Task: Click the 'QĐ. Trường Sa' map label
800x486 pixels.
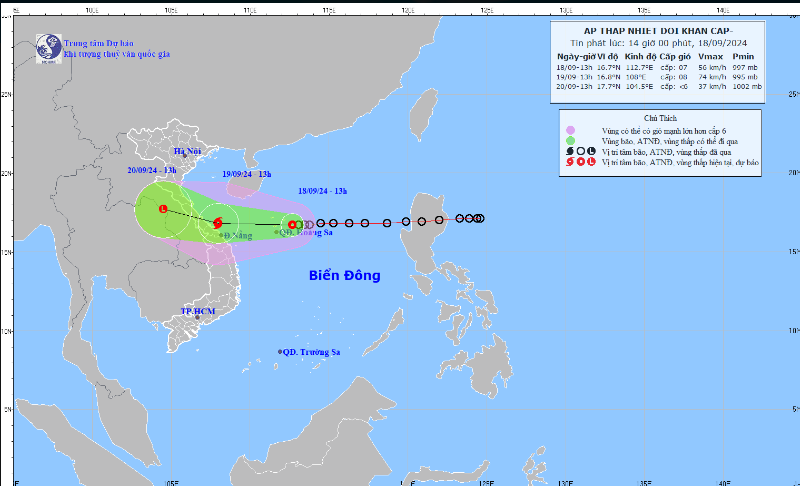Action: pos(311,352)
